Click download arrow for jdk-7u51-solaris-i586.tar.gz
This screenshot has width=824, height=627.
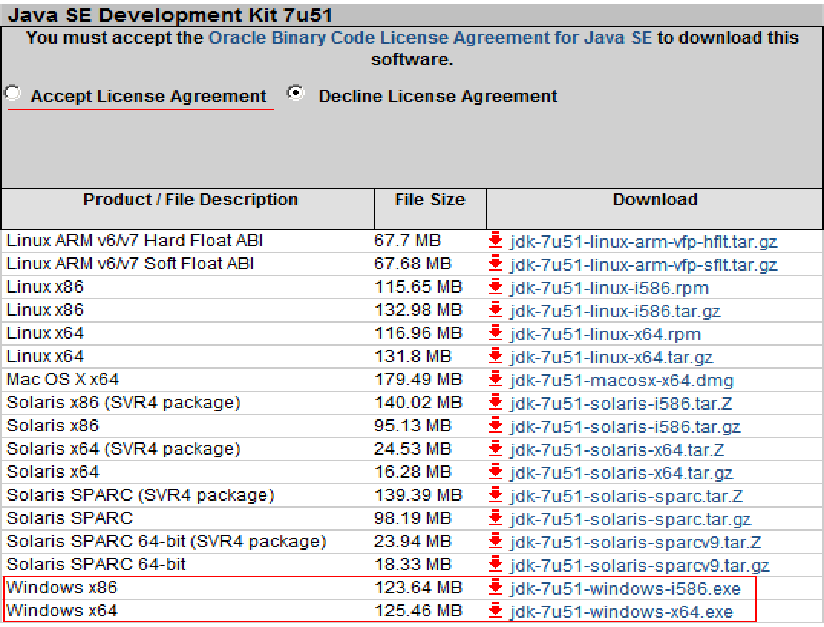[x=495, y=425]
